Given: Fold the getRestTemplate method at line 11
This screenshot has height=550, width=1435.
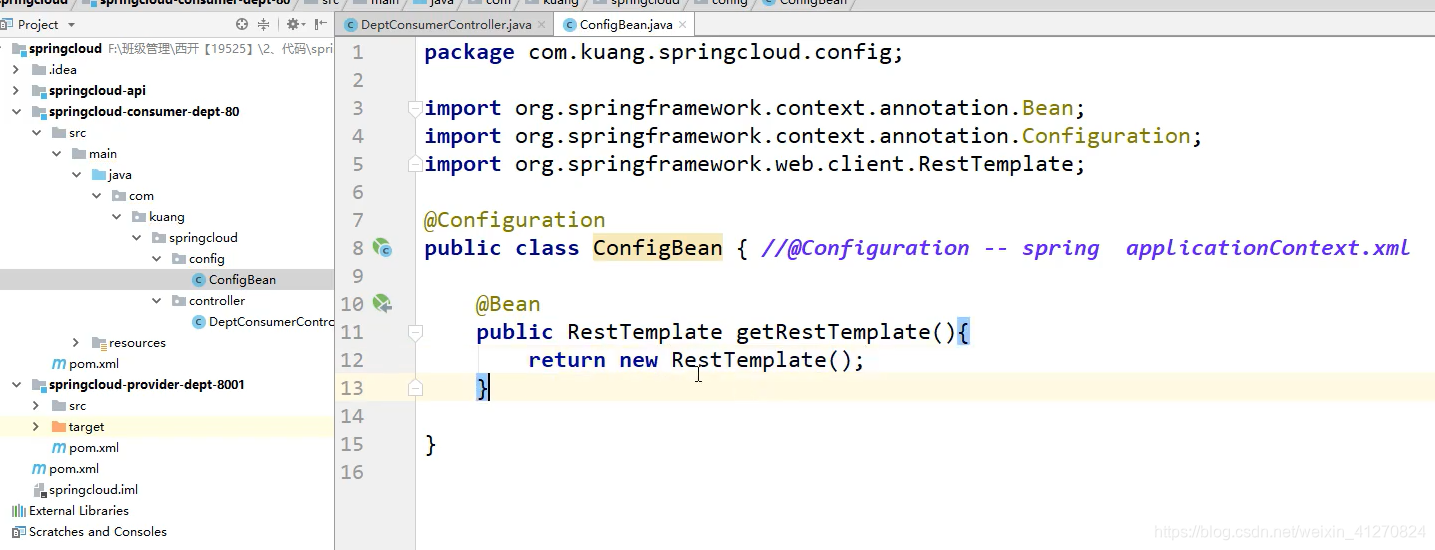Looking at the screenshot, I should (x=416, y=332).
